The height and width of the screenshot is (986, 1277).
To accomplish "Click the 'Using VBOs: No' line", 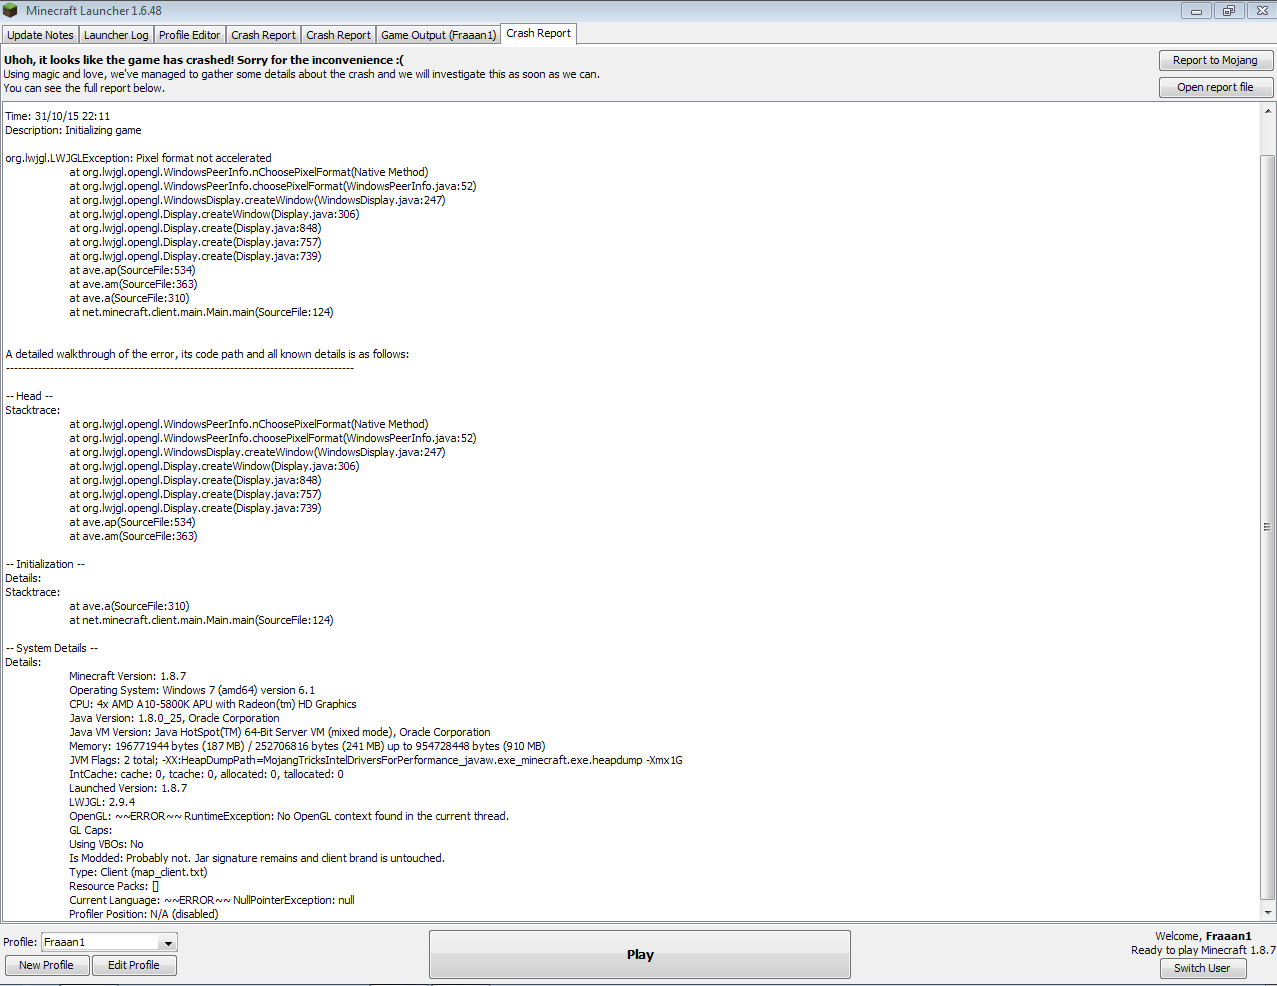I will point(106,844).
